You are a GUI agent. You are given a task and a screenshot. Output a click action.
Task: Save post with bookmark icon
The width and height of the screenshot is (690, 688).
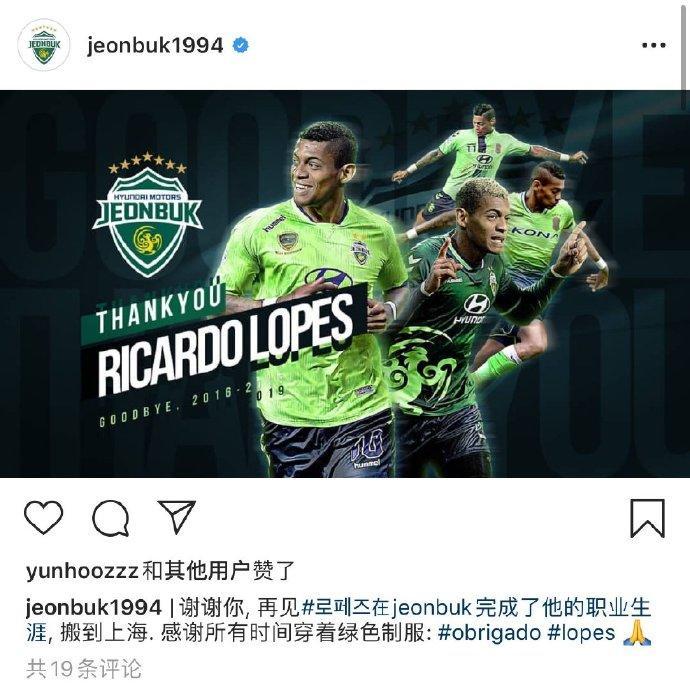pyautogui.click(x=647, y=518)
